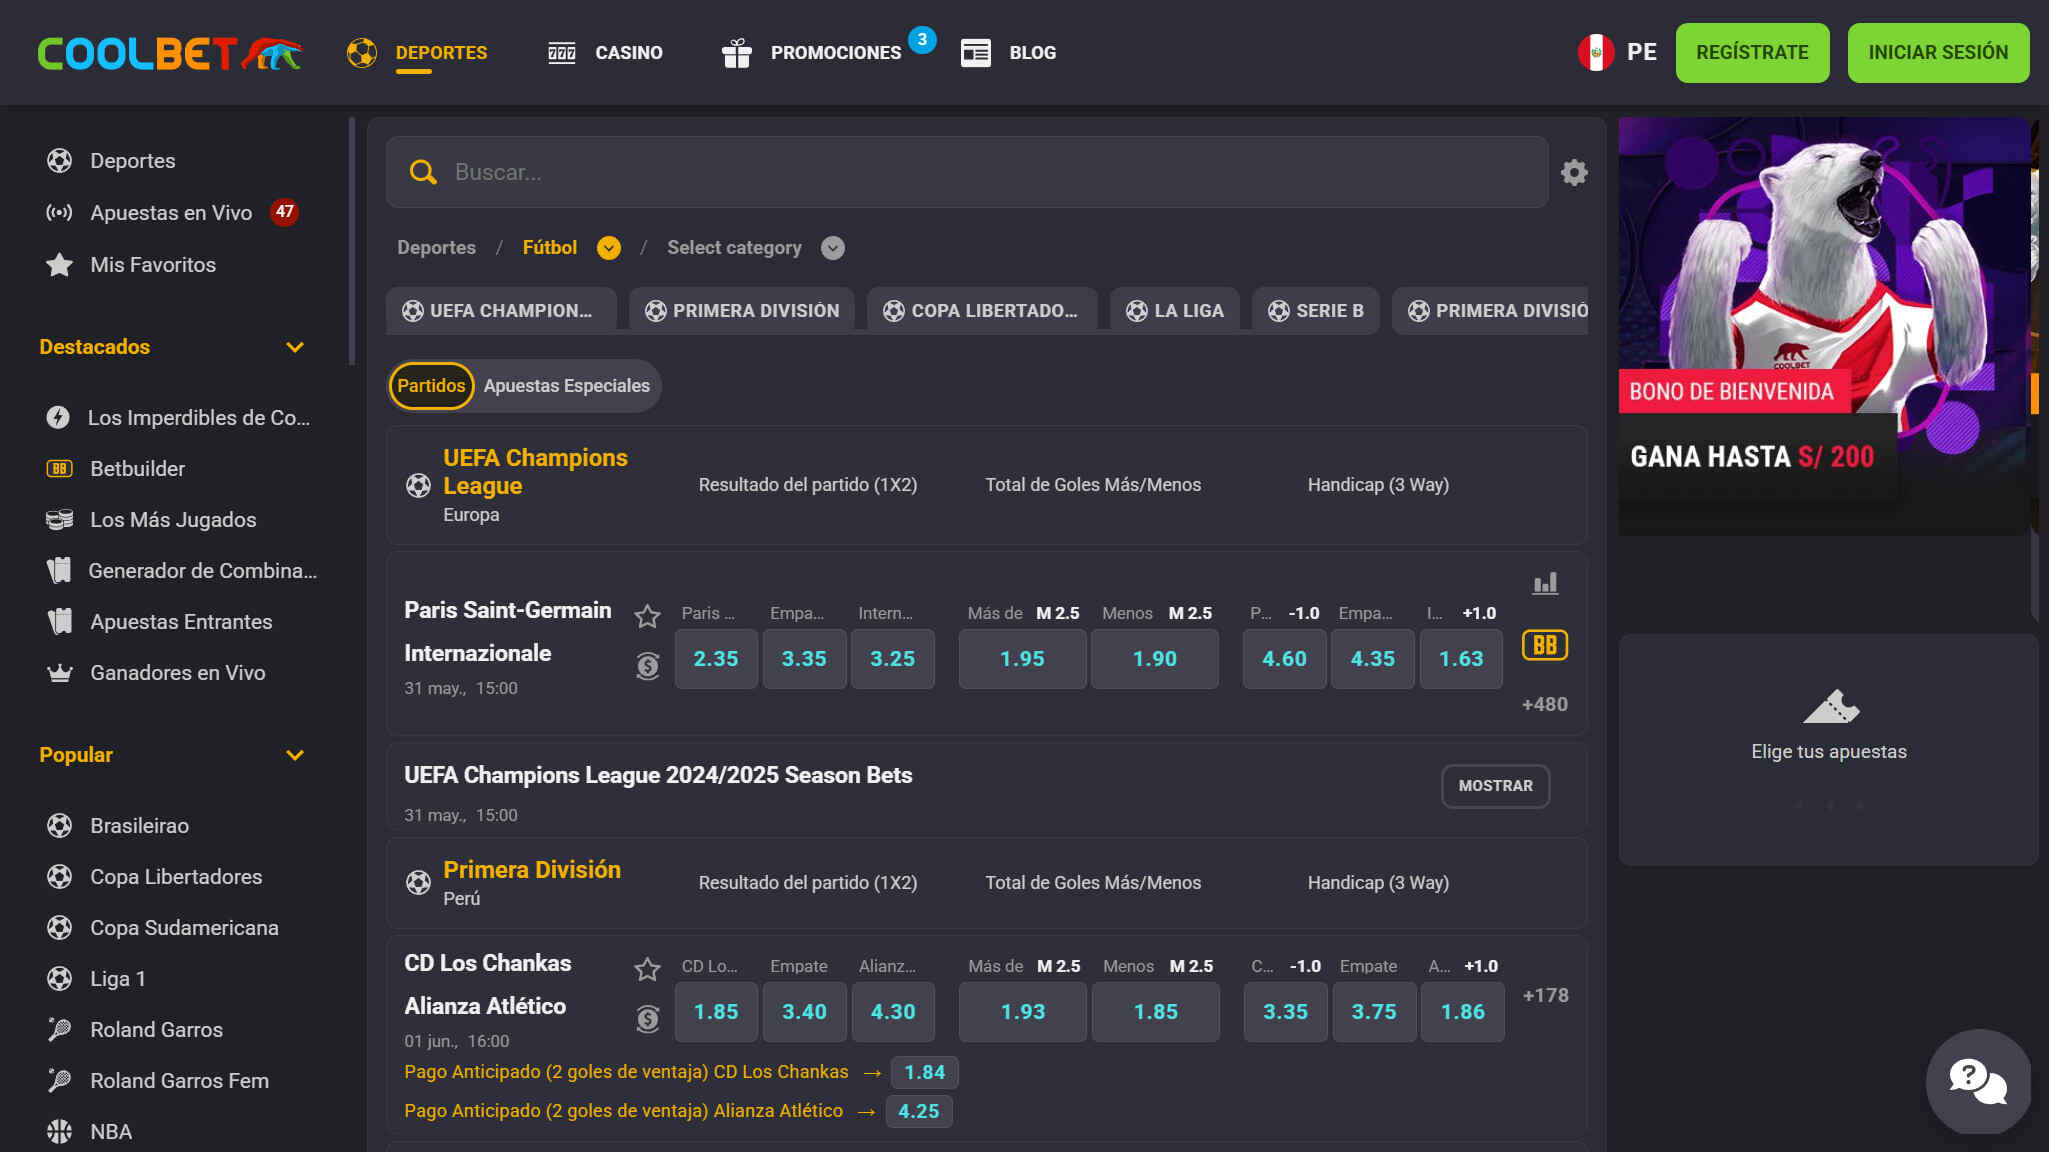Open Mis Favoritos star in sidebar
This screenshot has width=2049, height=1152.
pyautogui.click(x=131, y=264)
